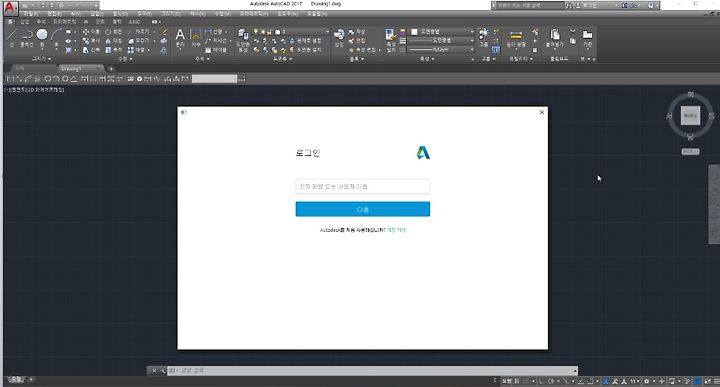Click Match Properties (특성 일치) icon

pyautogui.click(x=390, y=39)
